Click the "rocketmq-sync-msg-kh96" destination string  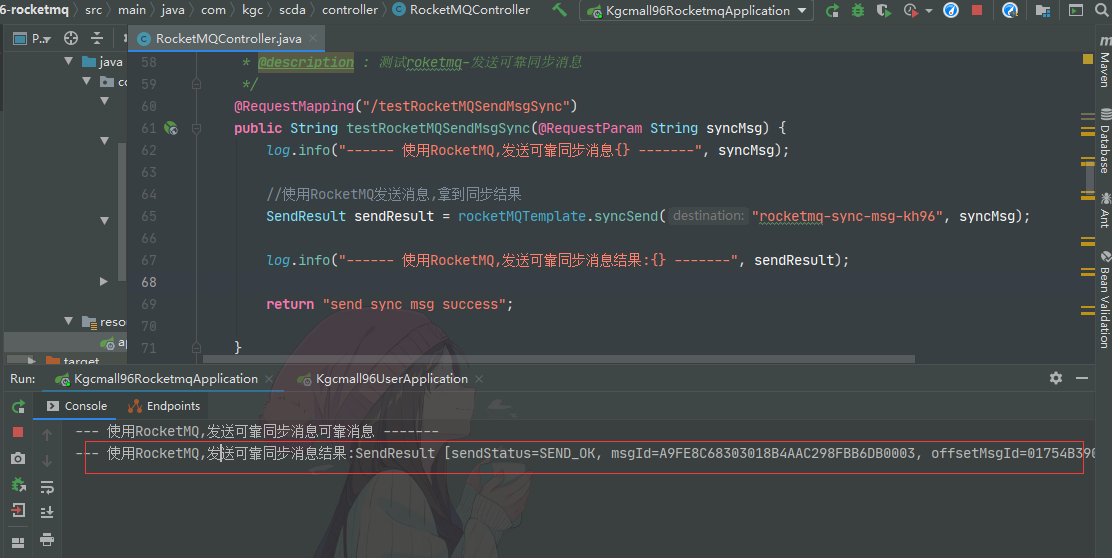pos(848,216)
